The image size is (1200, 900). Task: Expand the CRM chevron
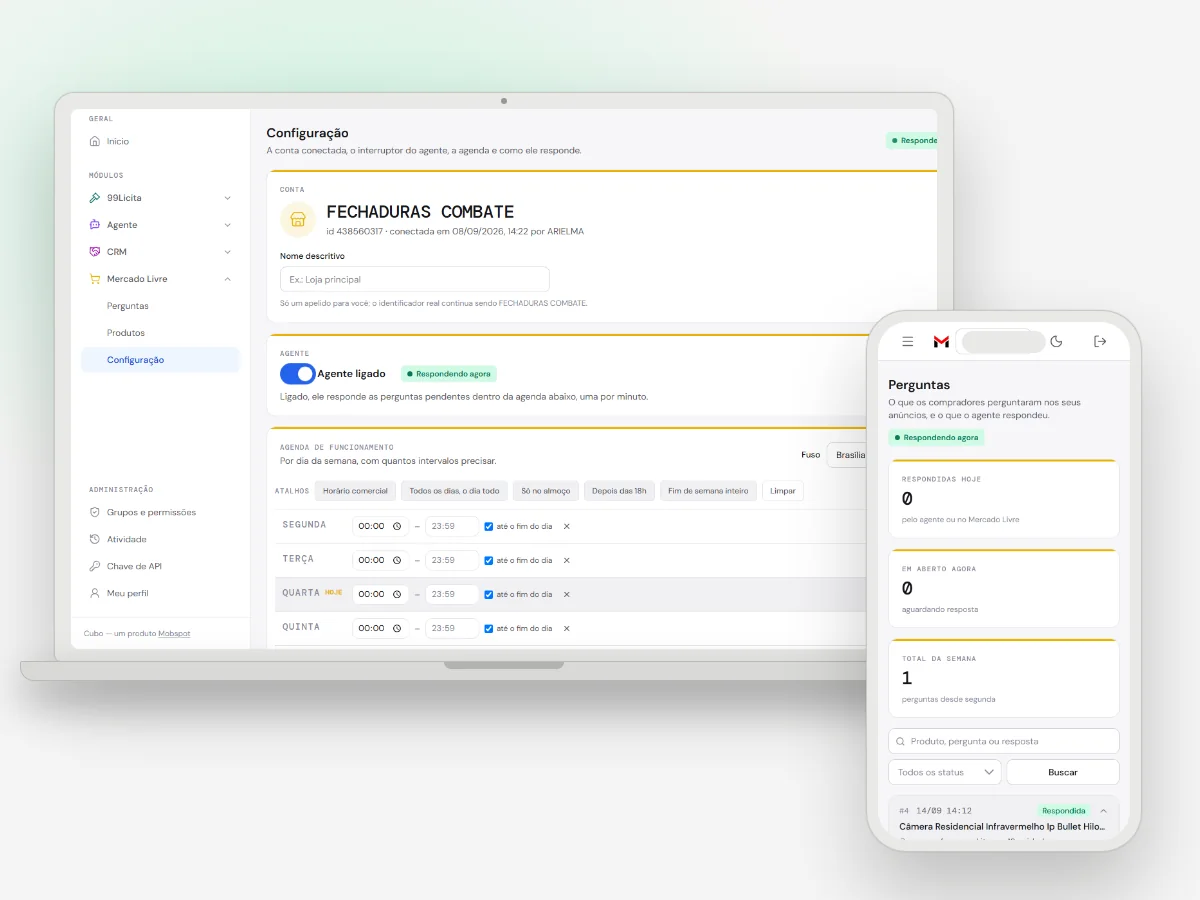point(227,252)
